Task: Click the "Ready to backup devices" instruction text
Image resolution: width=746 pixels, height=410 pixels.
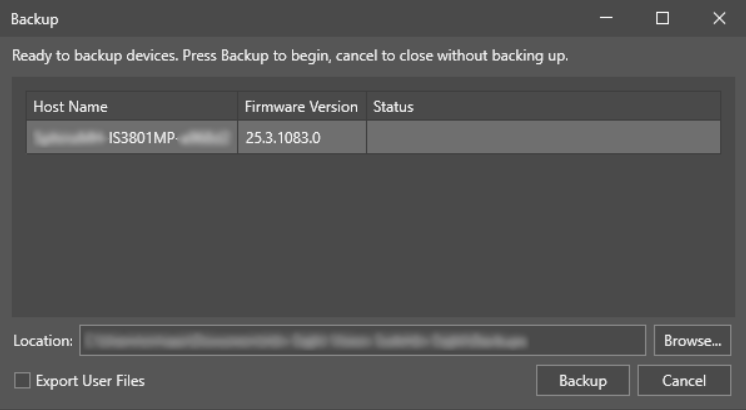Action: 290,55
